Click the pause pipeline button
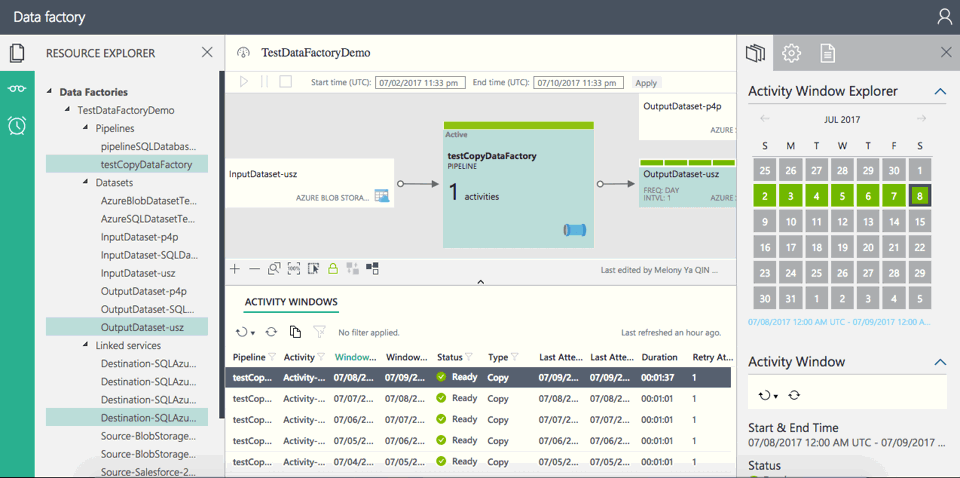The image size is (960, 478). point(264,82)
